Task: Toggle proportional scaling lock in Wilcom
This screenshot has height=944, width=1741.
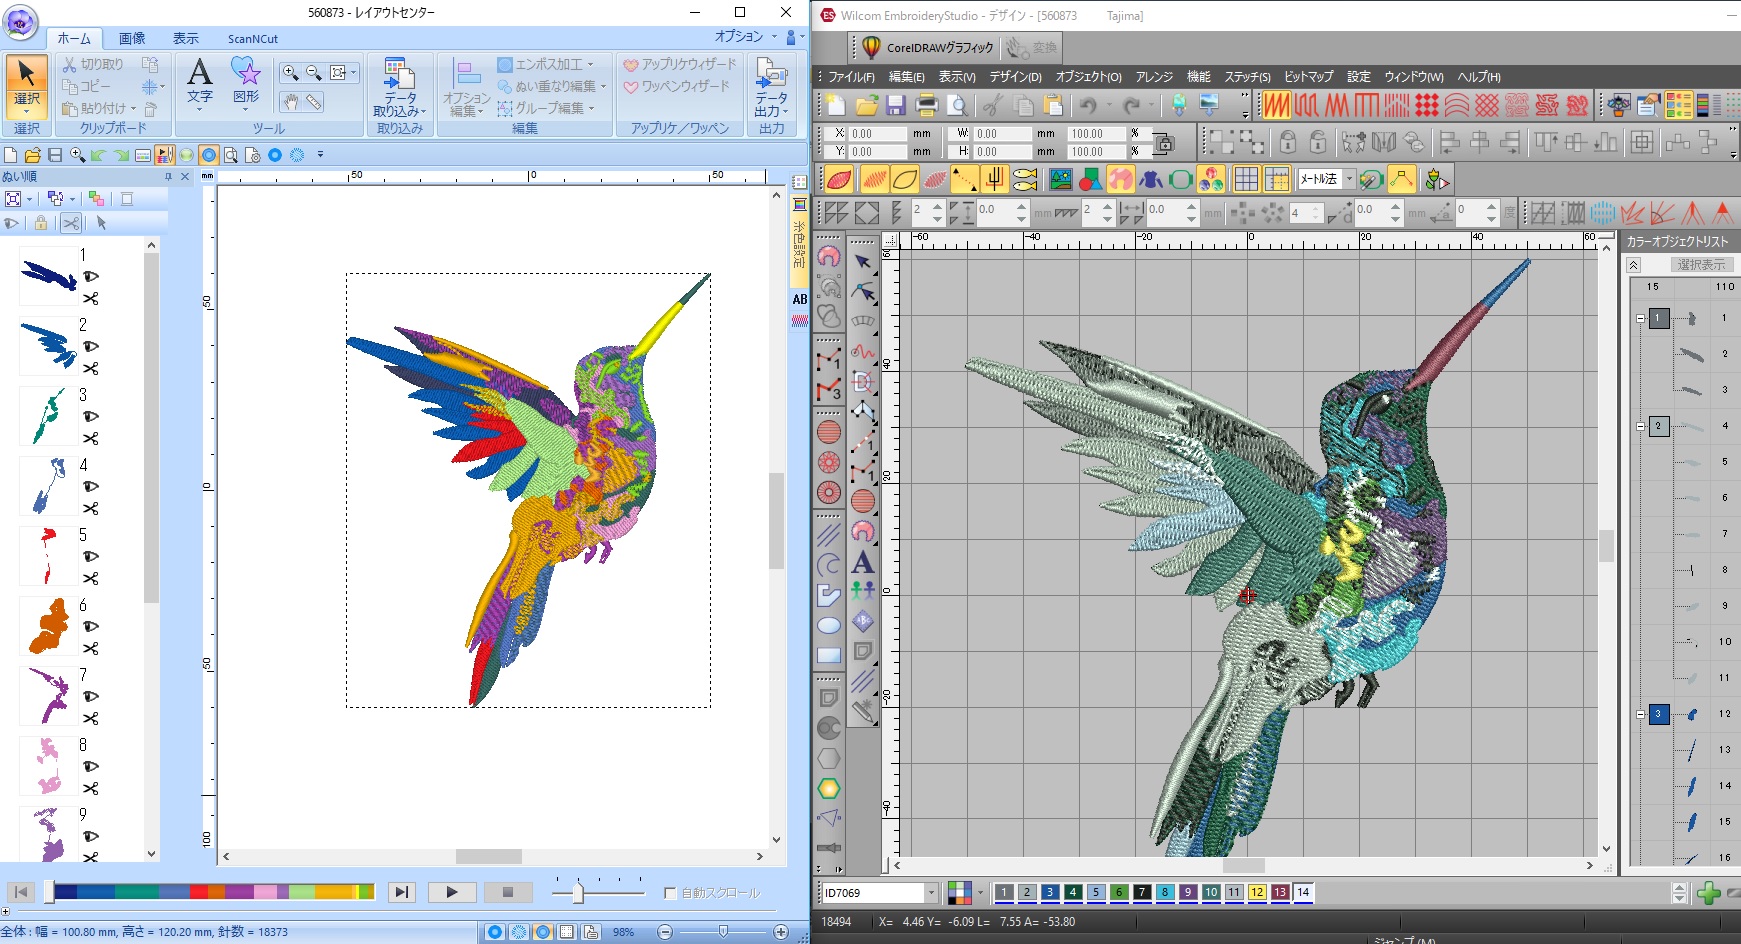Action: [x=1164, y=143]
